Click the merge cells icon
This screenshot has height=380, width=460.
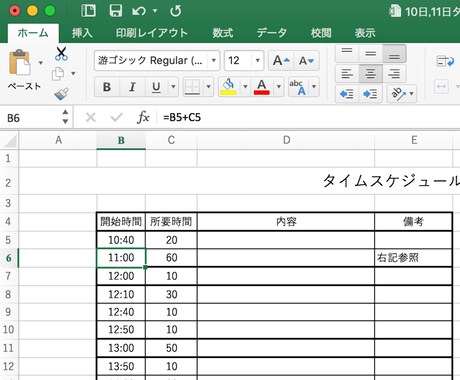click(441, 87)
